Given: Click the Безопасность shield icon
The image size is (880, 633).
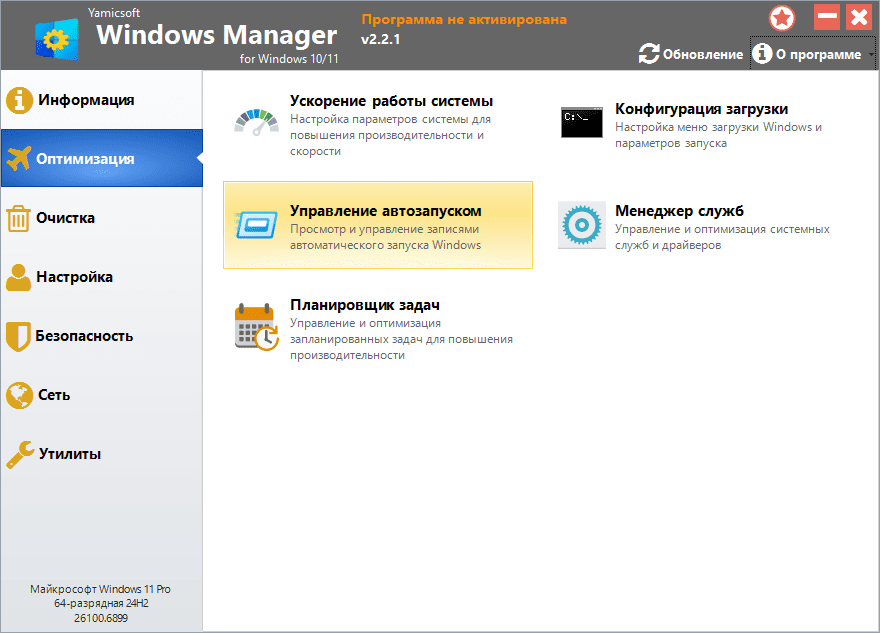Looking at the screenshot, I should [x=18, y=336].
